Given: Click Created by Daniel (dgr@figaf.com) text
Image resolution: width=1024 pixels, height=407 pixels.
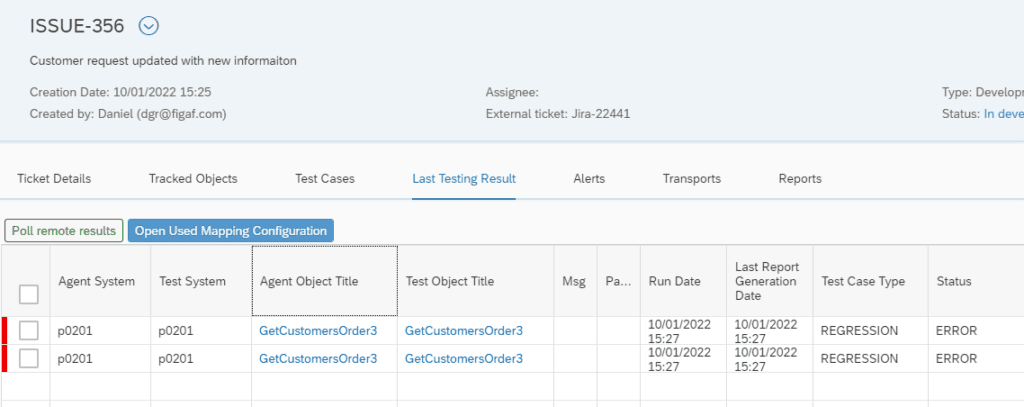Looking at the screenshot, I should point(128,114).
